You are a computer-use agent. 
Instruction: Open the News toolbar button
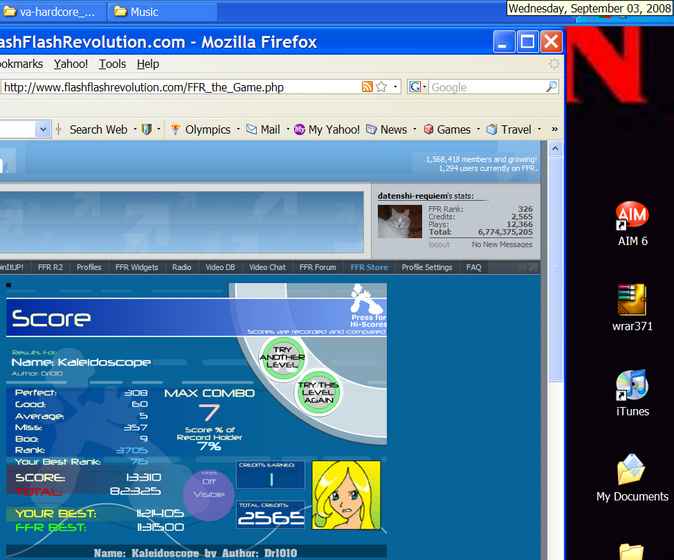pos(386,129)
